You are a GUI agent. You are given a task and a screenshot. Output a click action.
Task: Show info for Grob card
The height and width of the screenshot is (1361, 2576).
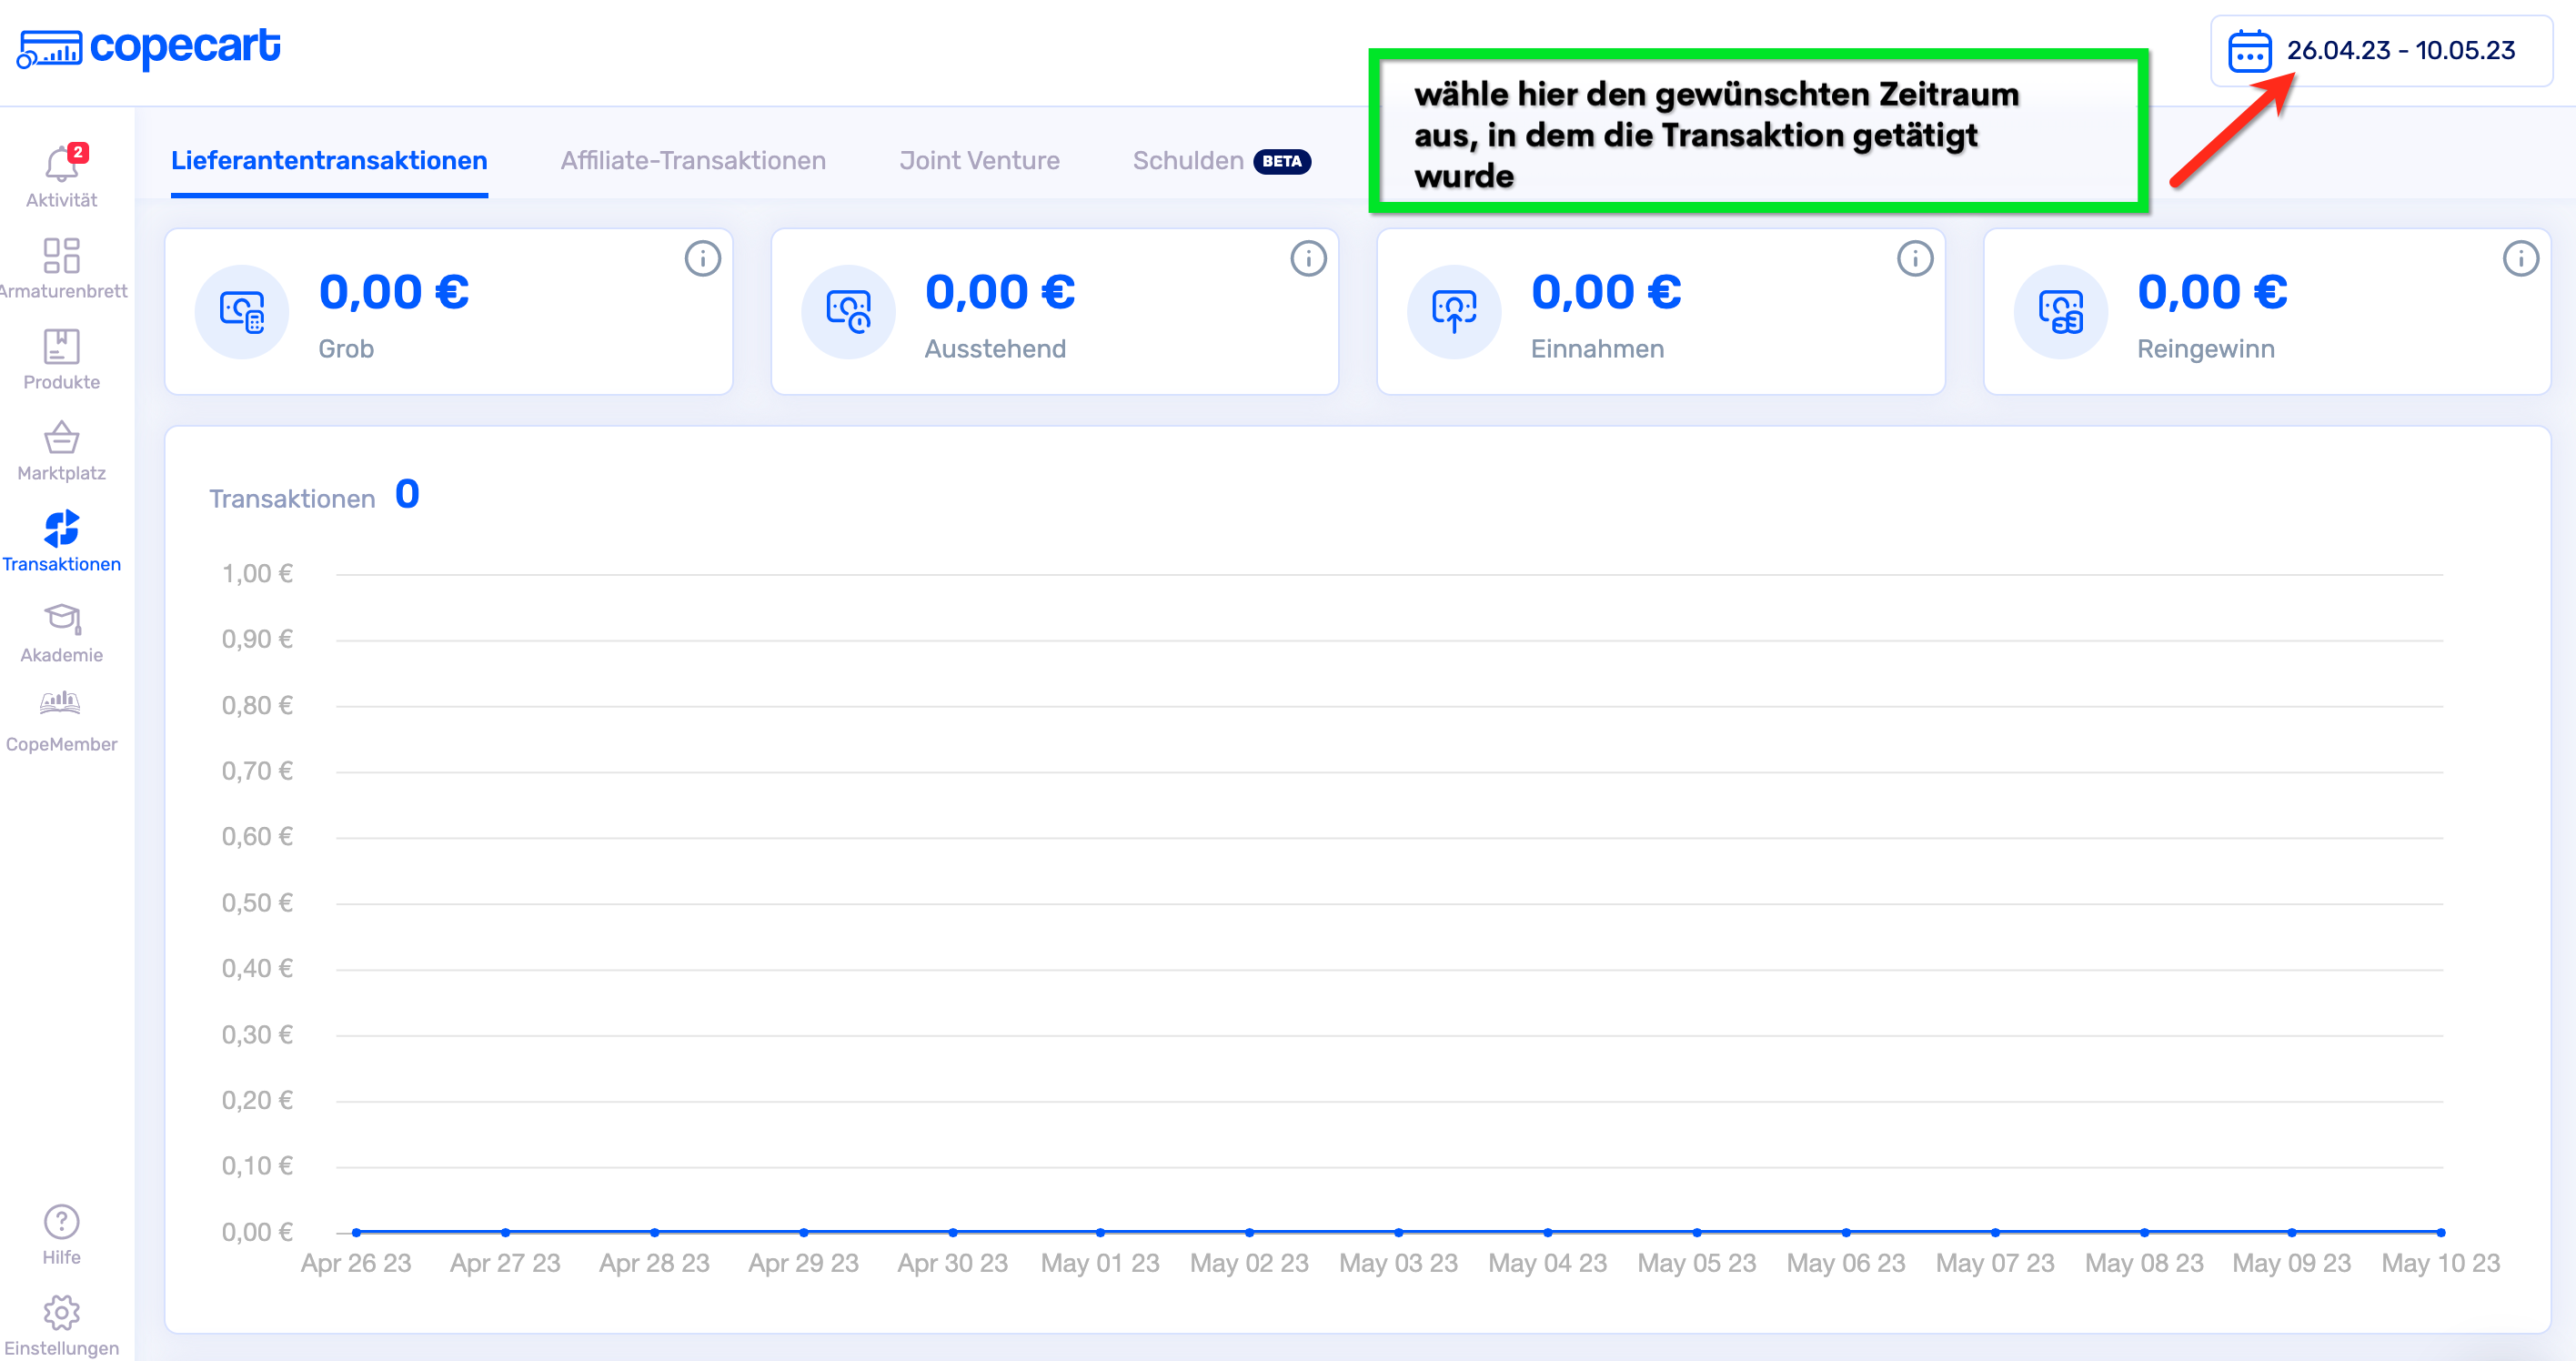[x=702, y=259]
